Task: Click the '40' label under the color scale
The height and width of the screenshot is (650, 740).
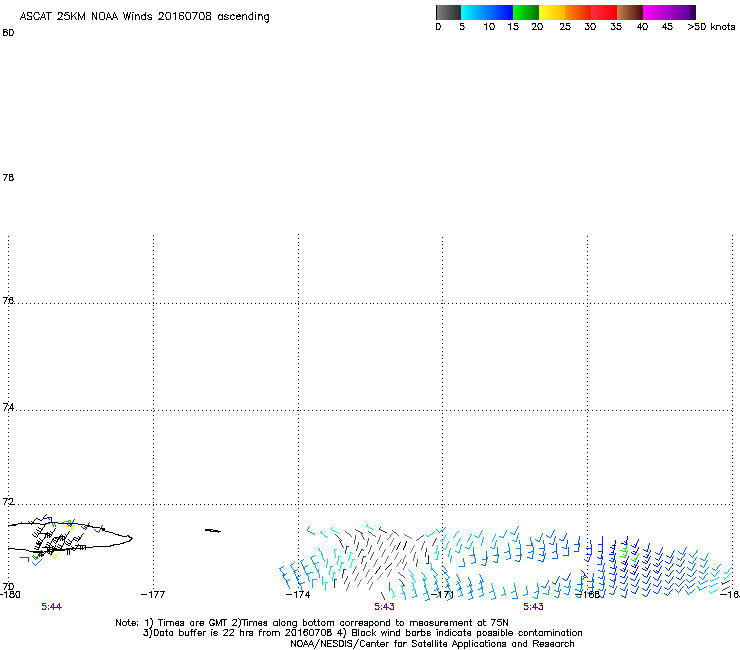Action: point(642,27)
